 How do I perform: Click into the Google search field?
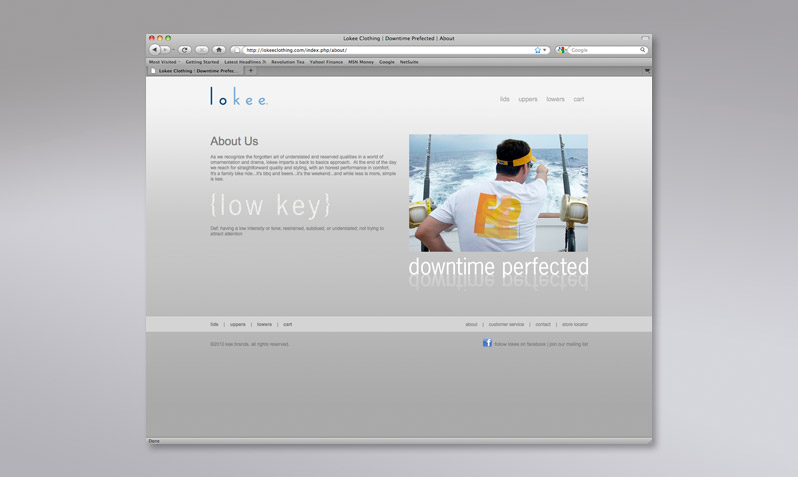604,50
